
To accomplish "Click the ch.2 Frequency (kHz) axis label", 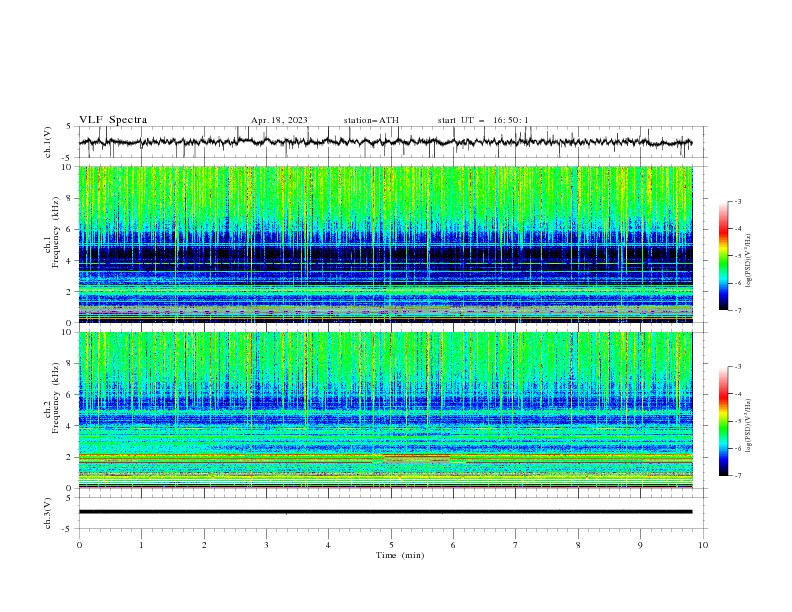I will (52, 398).
